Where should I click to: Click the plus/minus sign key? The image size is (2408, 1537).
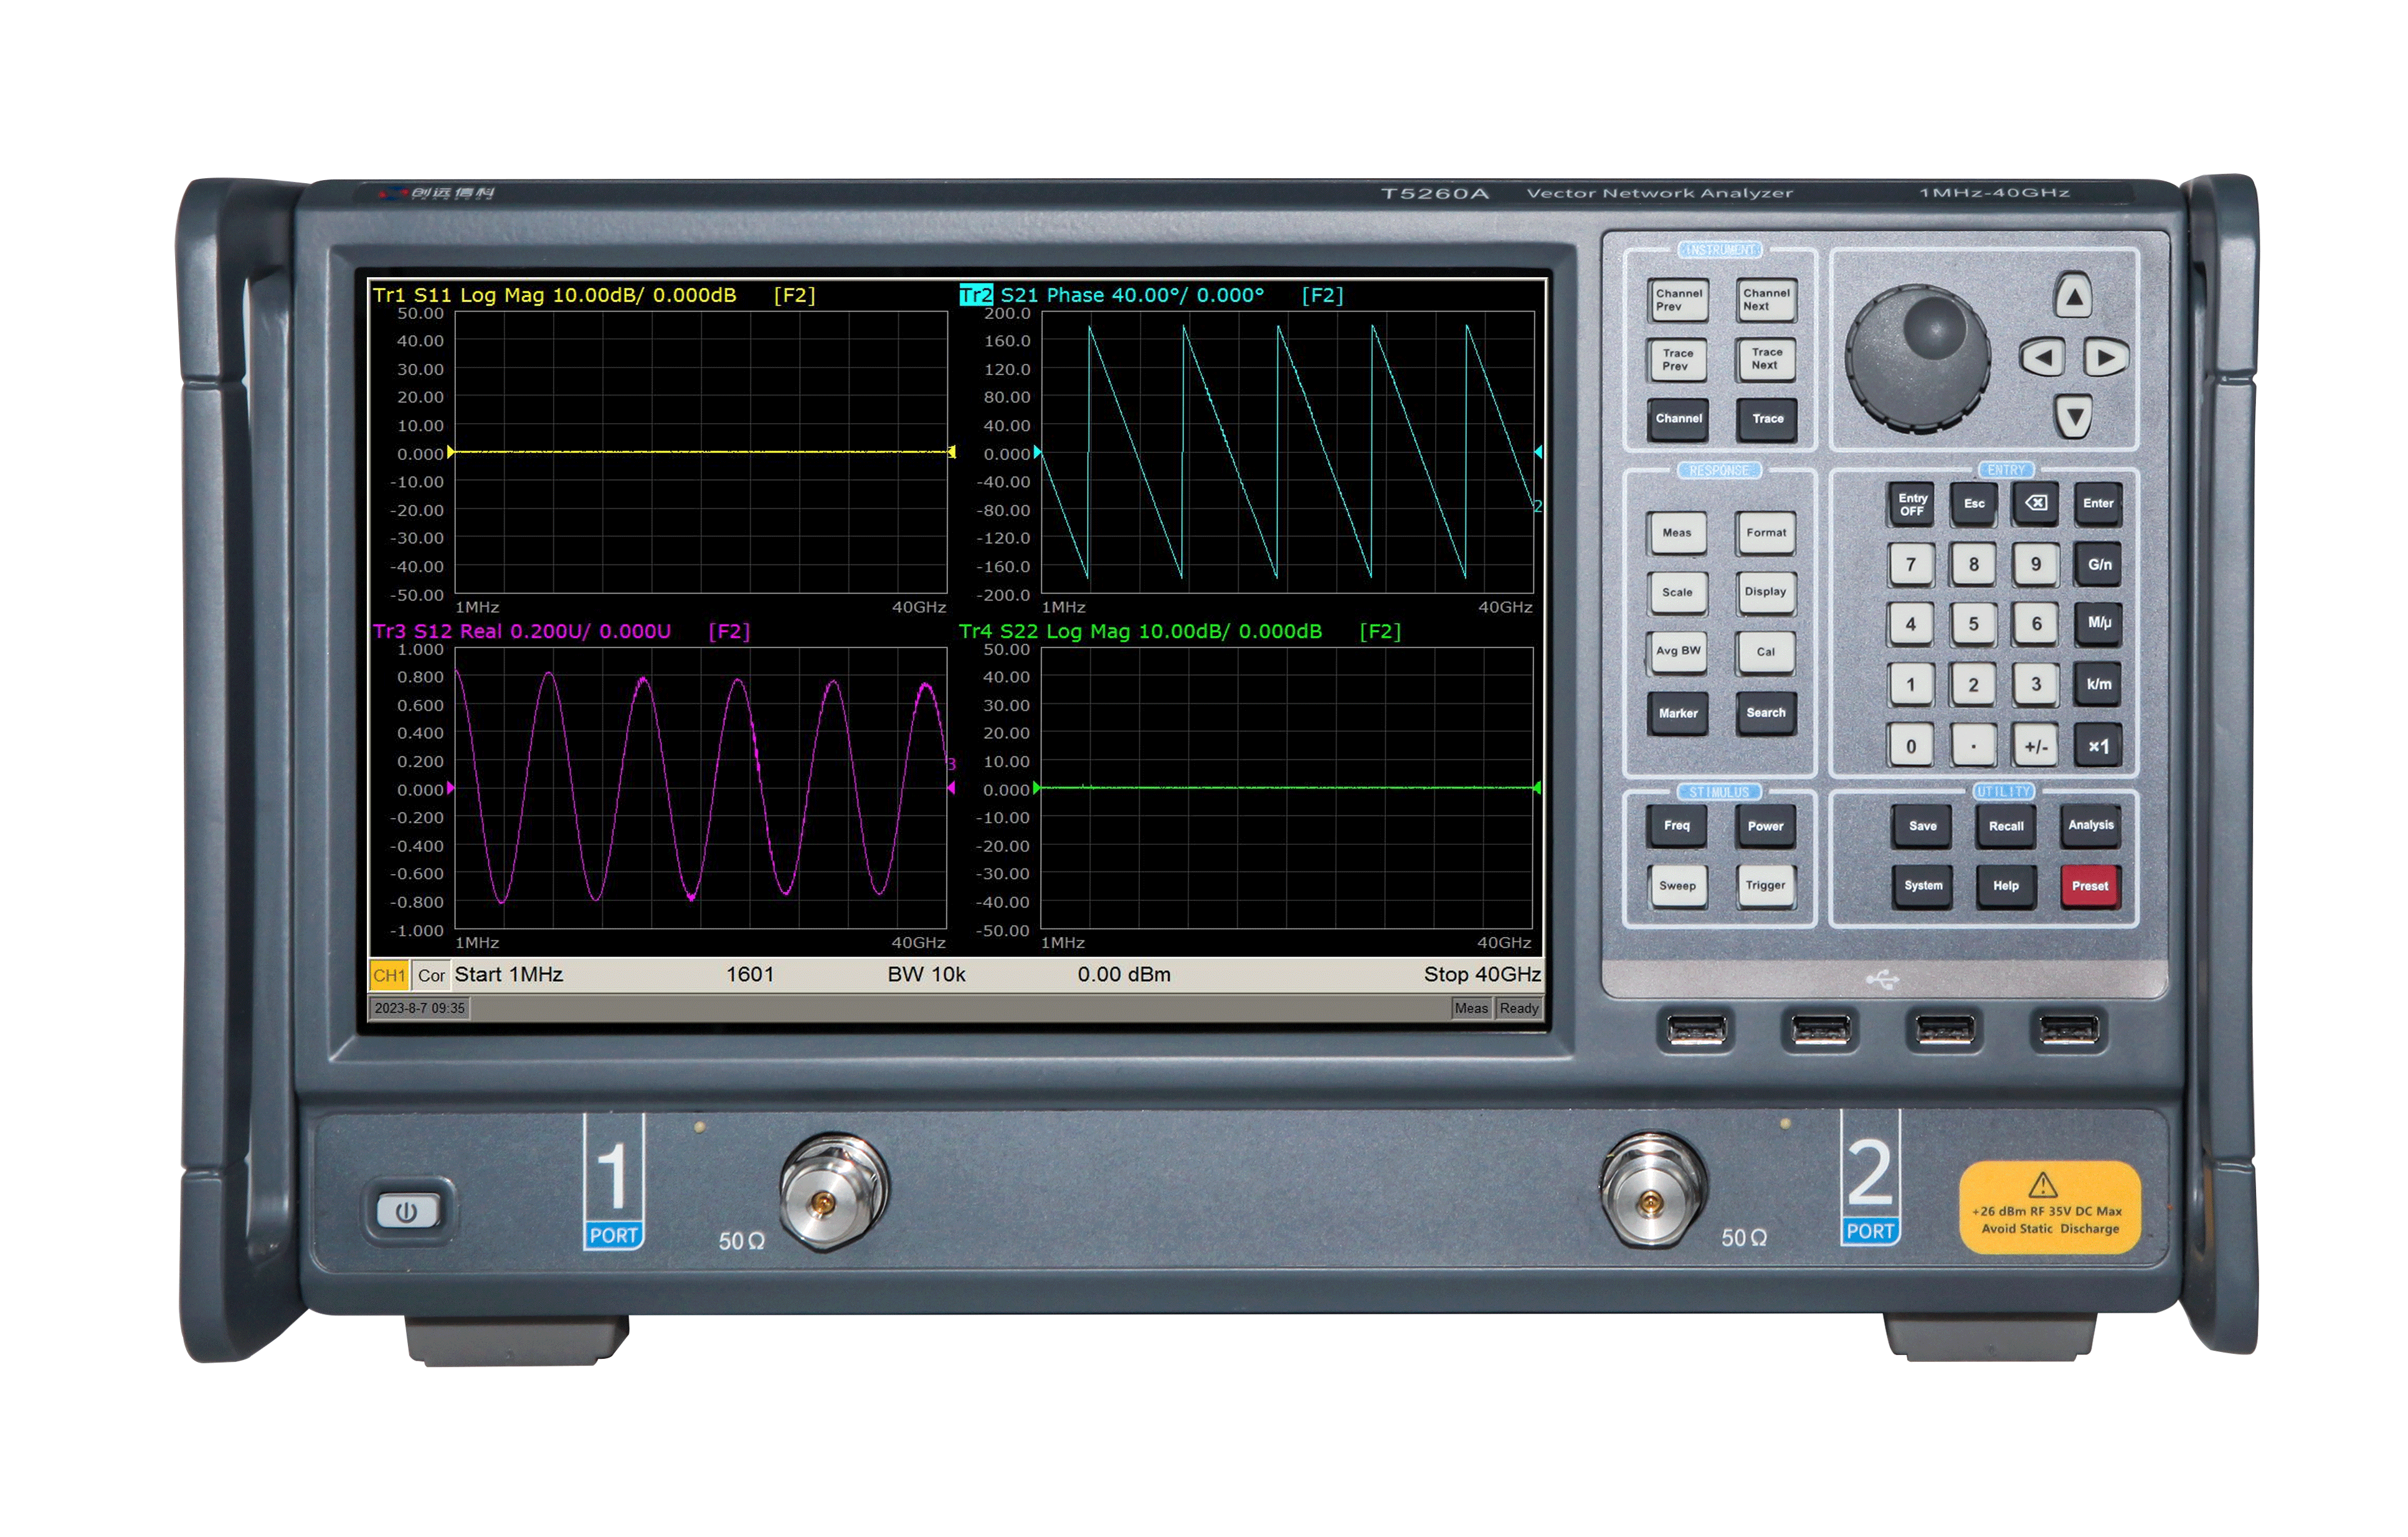(2036, 746)
